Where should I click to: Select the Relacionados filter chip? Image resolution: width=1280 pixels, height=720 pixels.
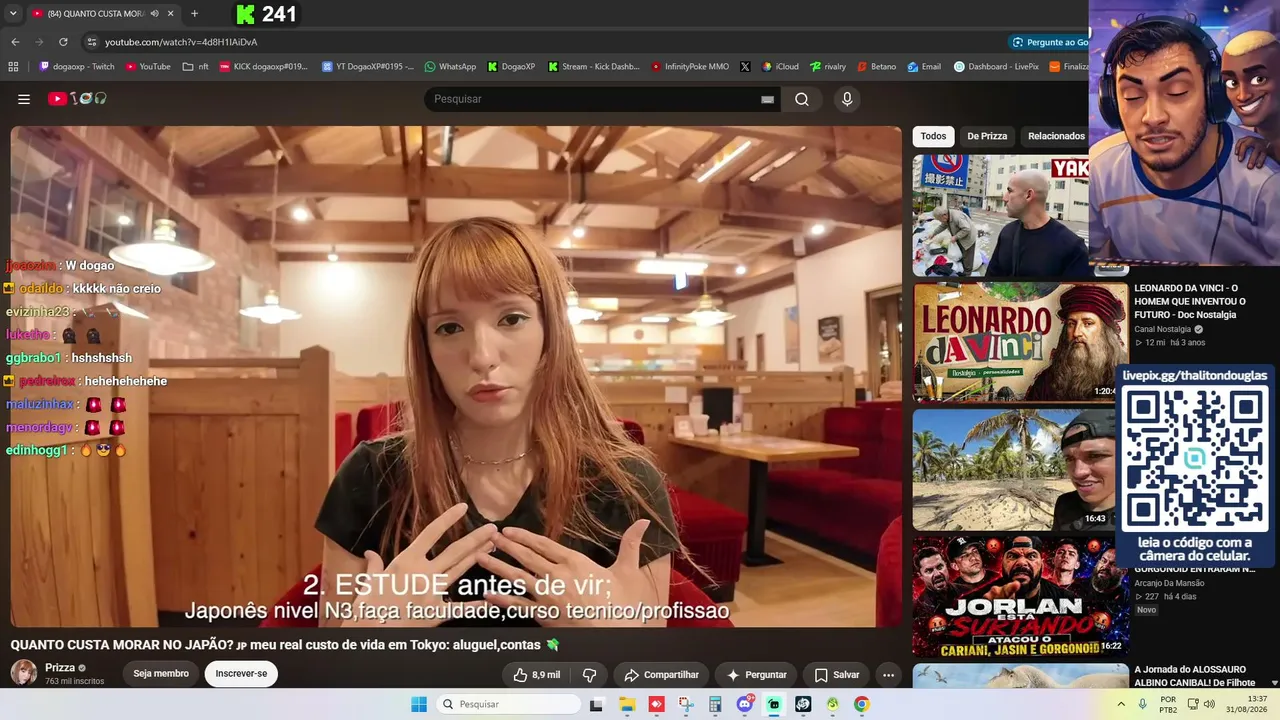click(x=1056, y=136)
